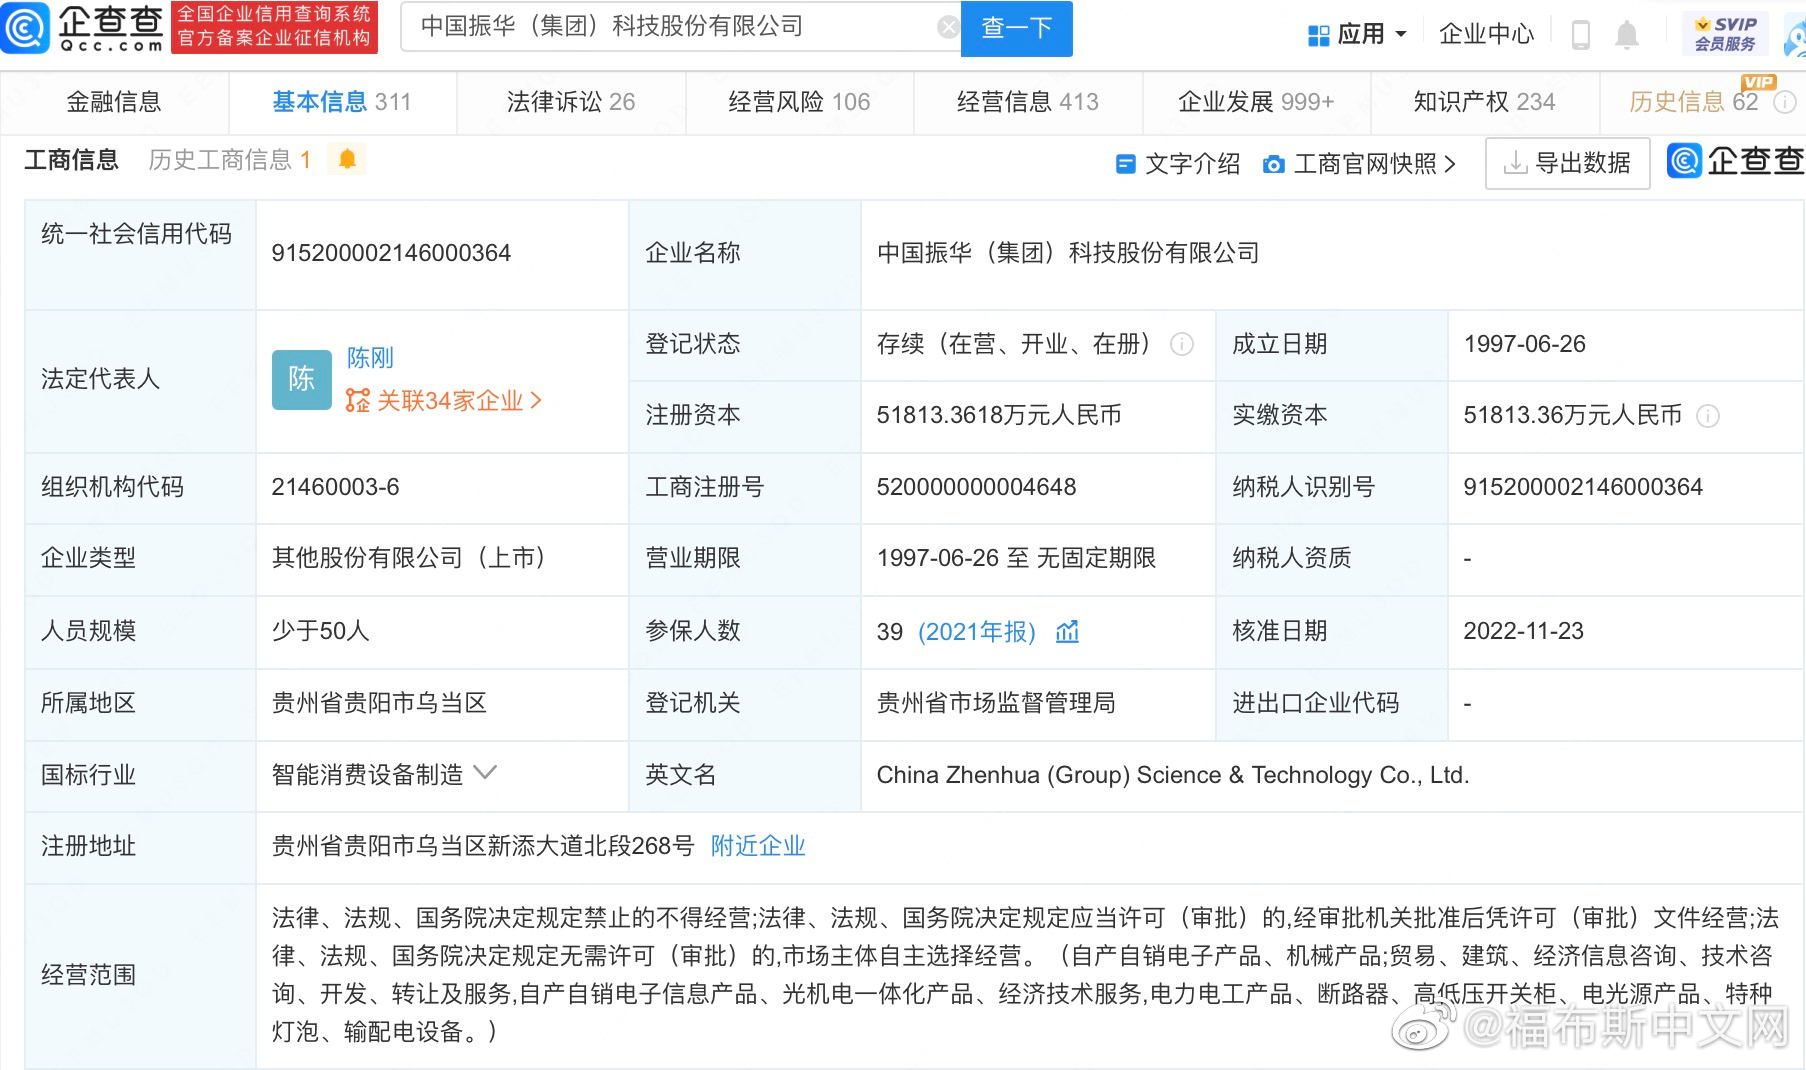
Task: Open 文字介绍 text introduction
Action: (x=1178, y=163)
